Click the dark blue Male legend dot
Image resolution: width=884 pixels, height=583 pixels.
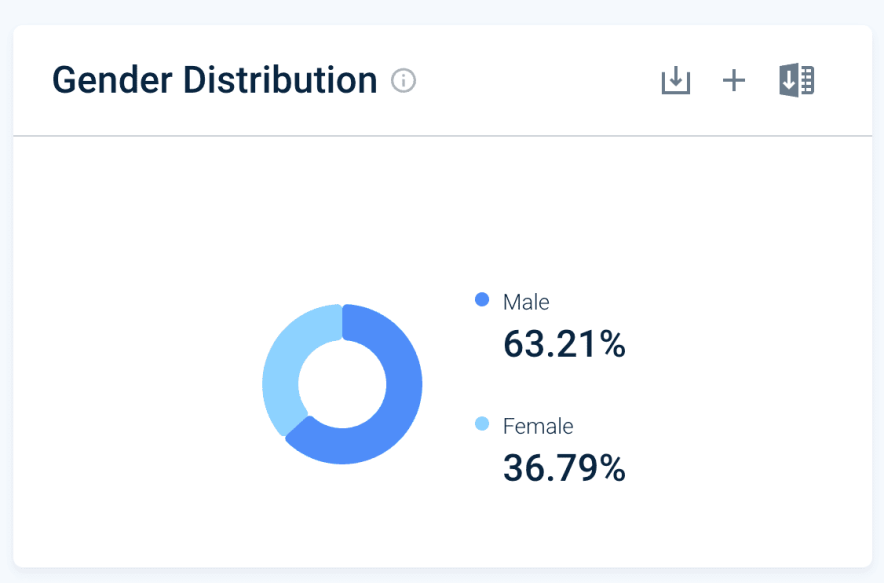point(482,300)
